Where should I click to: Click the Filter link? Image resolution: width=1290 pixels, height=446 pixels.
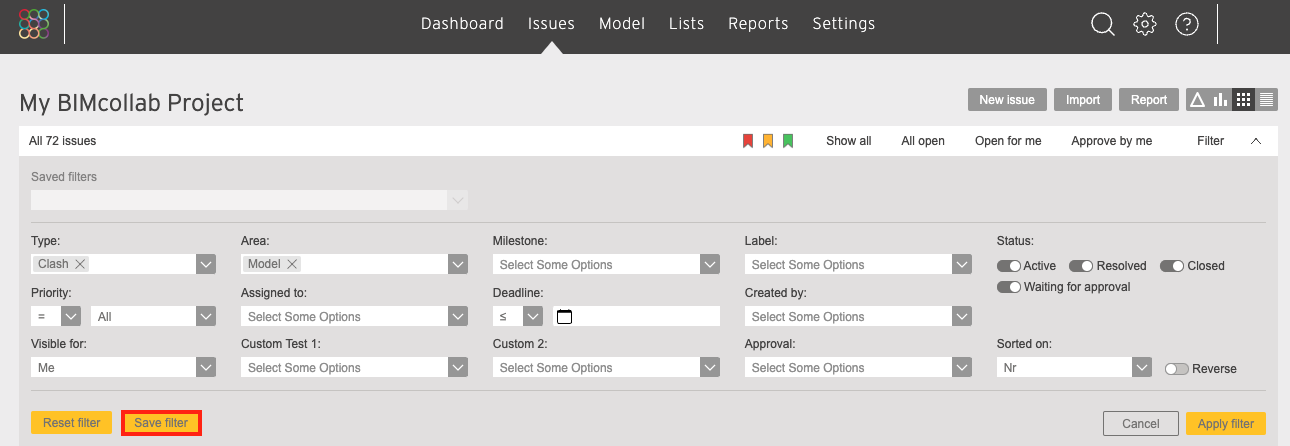(x=1210, y=141)
